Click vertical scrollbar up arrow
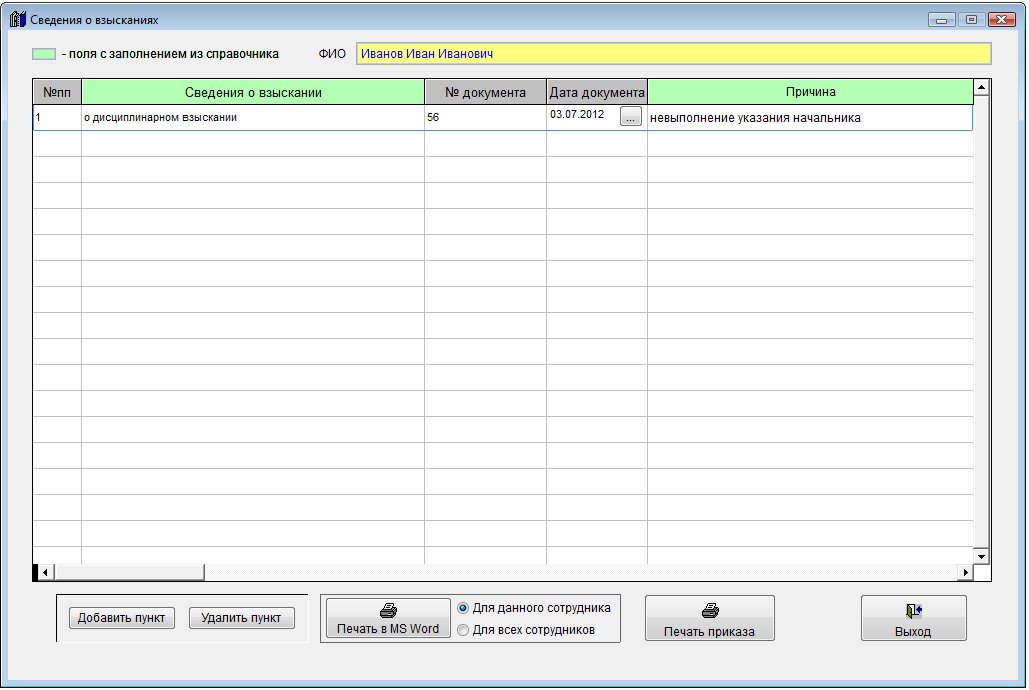The image size is (1029, 690). pos(981,87)
